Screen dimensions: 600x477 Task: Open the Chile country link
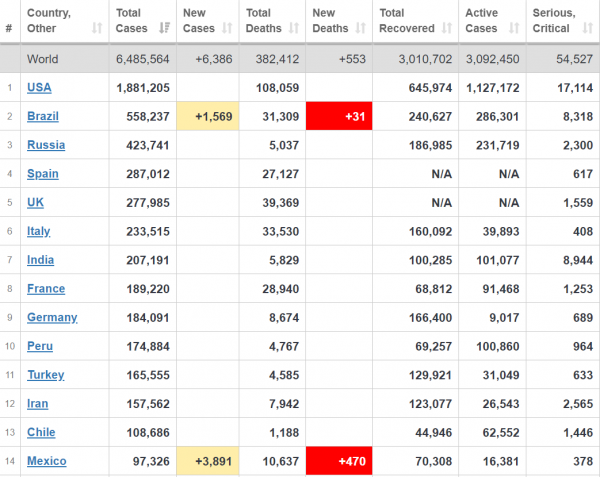41,432
